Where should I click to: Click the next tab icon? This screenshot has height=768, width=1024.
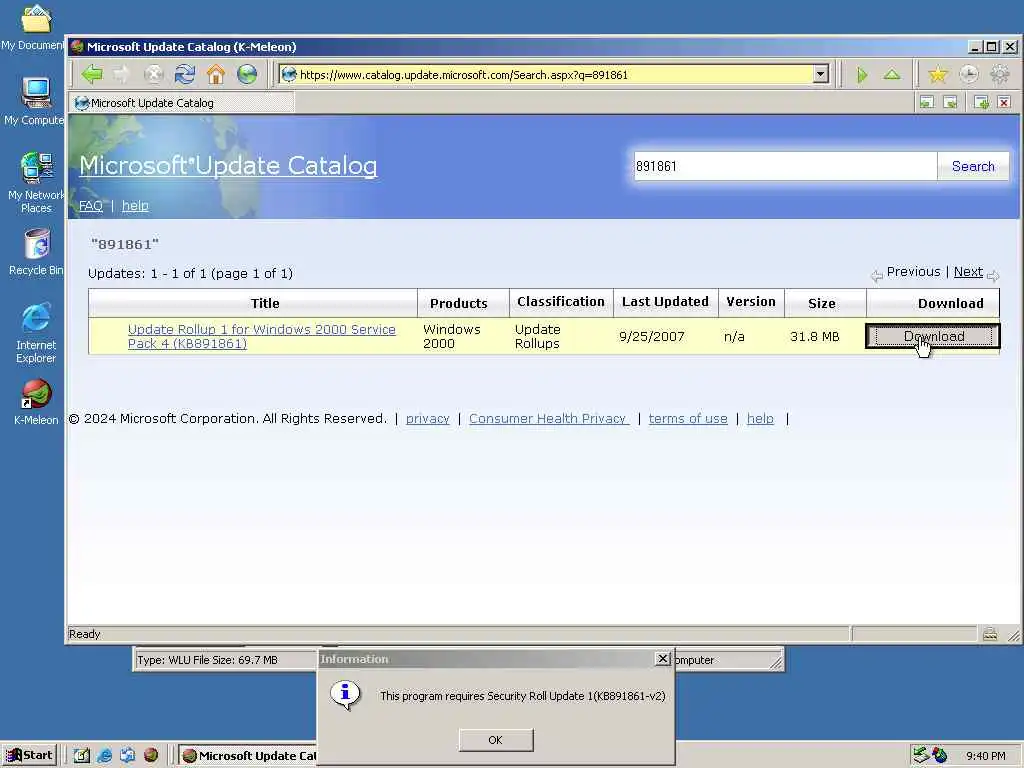pyautogui.click(x=950, y=103)
